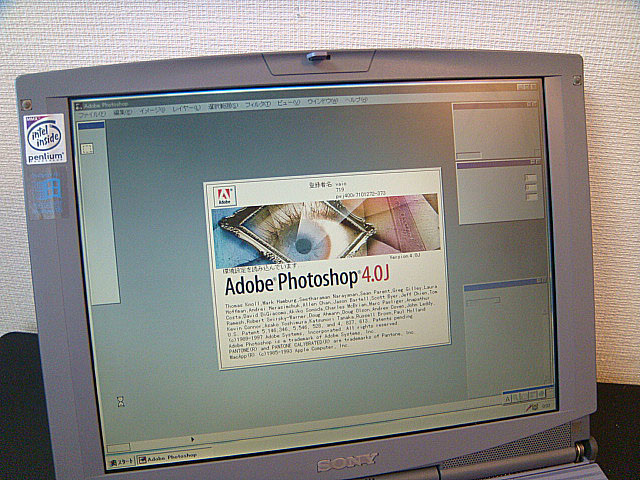Open the イメージ(I) menu
The height and width of the screenshot is (480, 640).
pos(151,111)
